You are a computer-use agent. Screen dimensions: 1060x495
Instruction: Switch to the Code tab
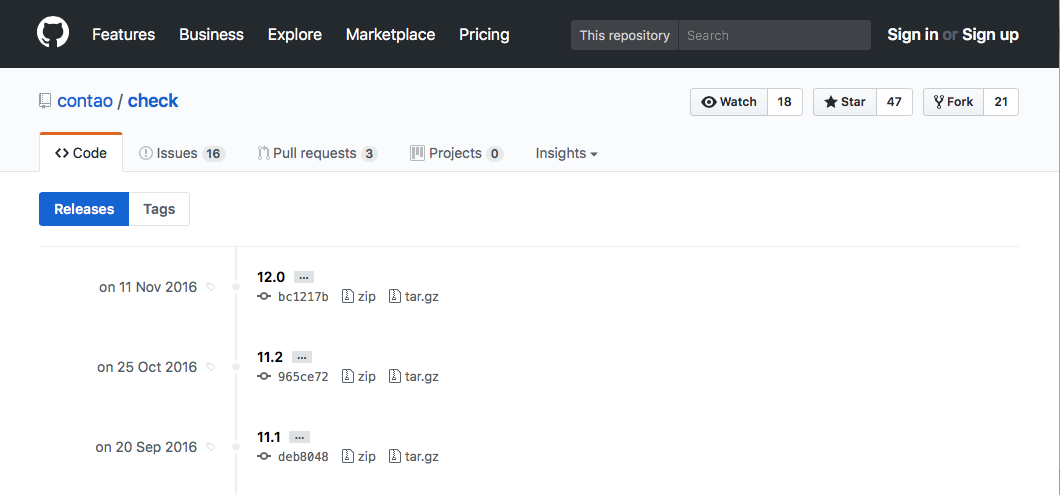pyautogui.click(x=81, y=154)
